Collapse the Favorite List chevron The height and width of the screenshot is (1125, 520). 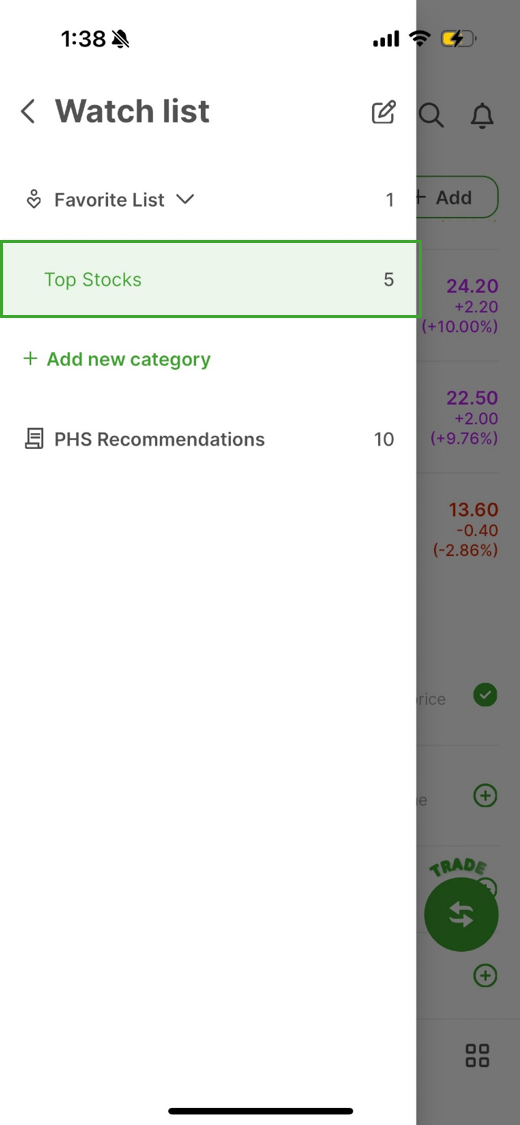point(185,199)
